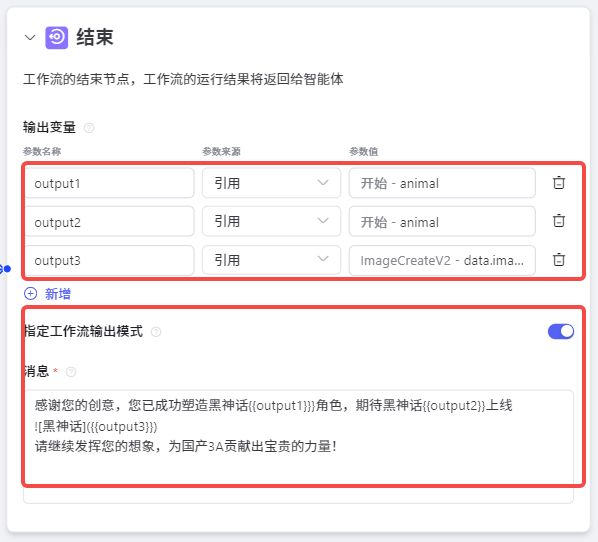Toggle off 指定工作流输出模式 switch
Viewport: 598px width, 542px height.
tap(561, 331)
